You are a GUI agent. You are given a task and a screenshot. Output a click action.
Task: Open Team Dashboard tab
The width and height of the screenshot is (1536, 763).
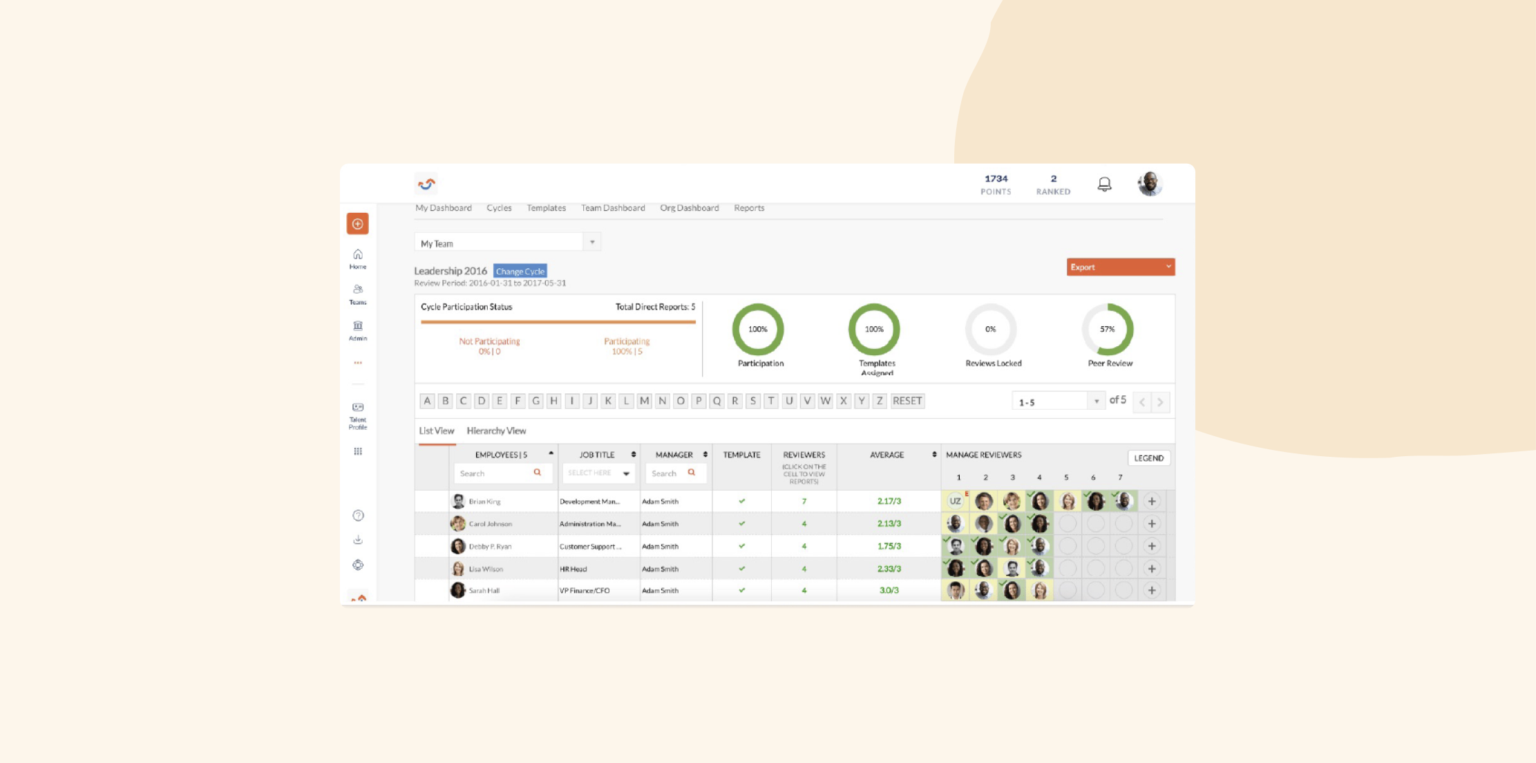tap(613, 208)
